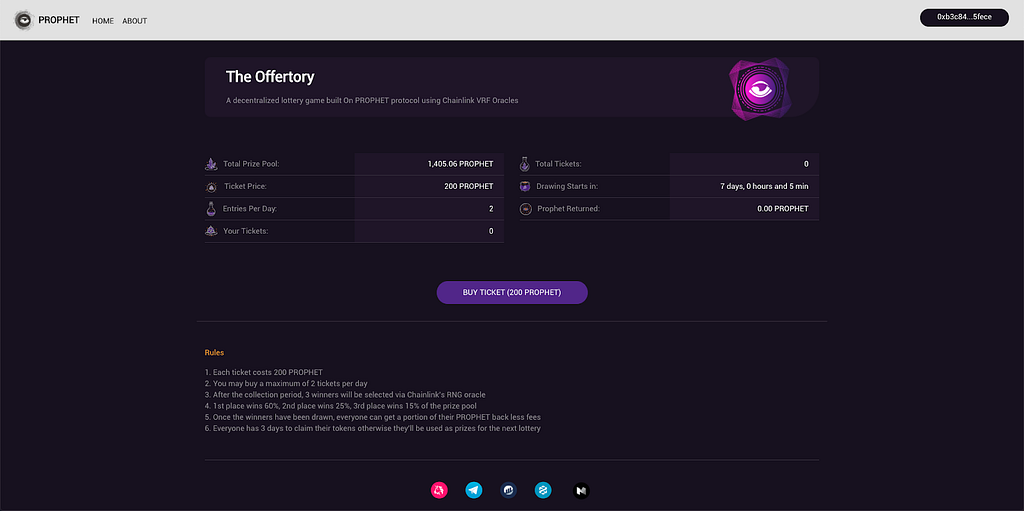The height and width of the screenshot is (511, 1024).
Task: Open the pink Uniswap unicorn link
Action: click(439, 490)
